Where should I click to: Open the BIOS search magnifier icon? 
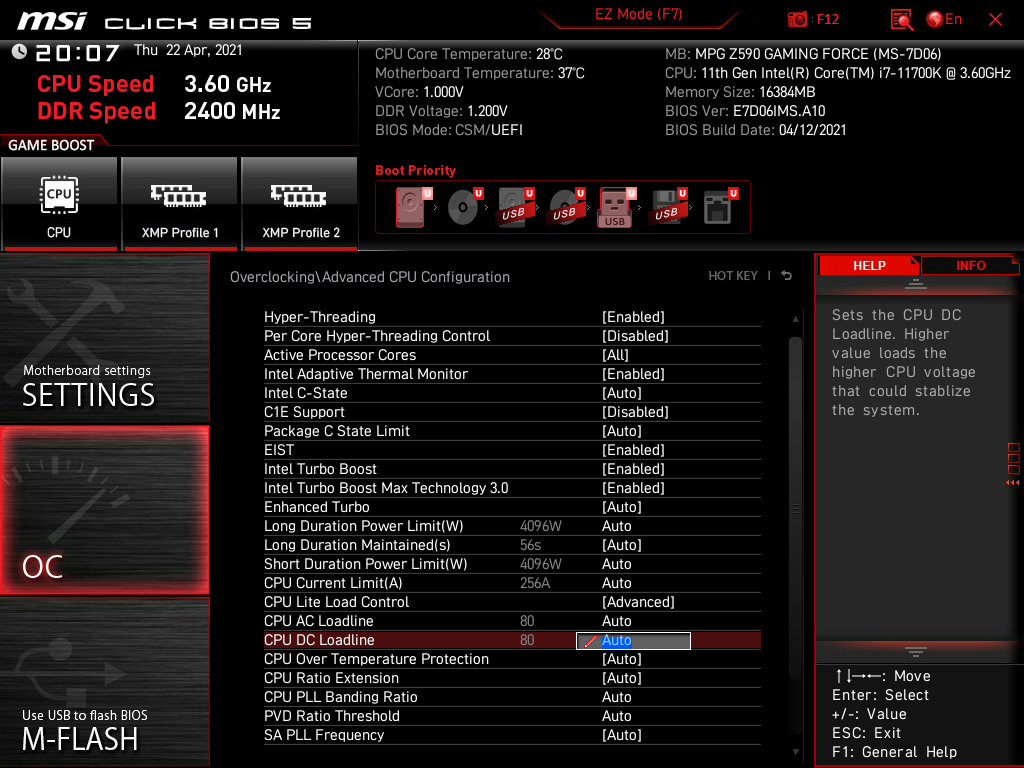point(901,20)
